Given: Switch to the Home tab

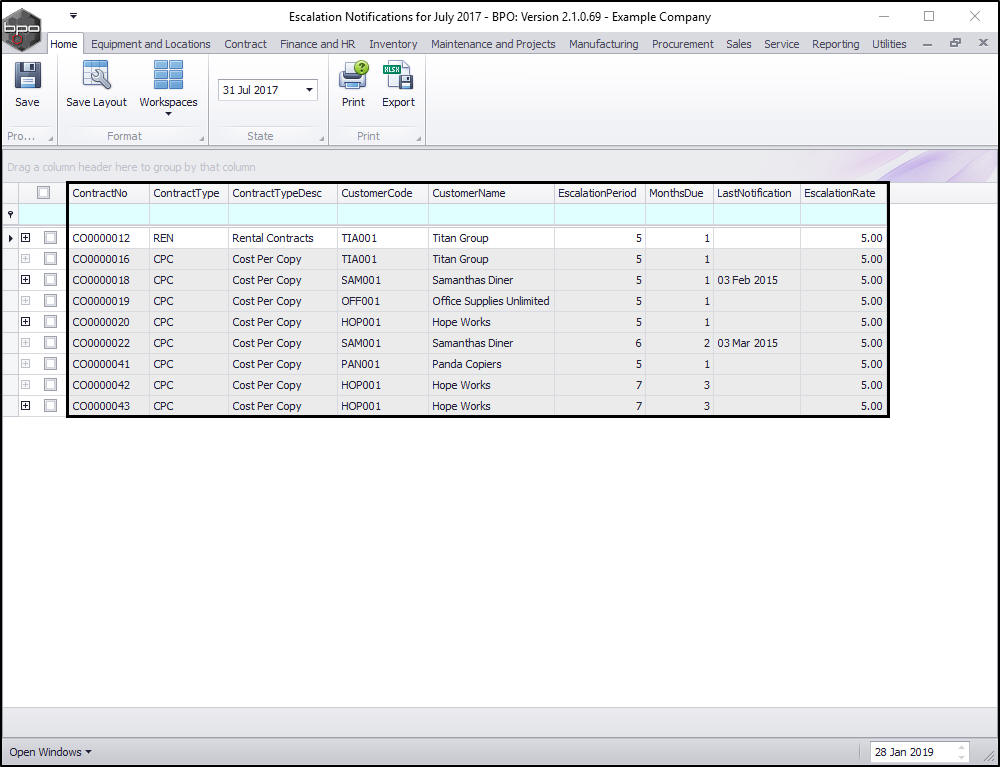Looking at the screenshot, I should coord(64,44).
